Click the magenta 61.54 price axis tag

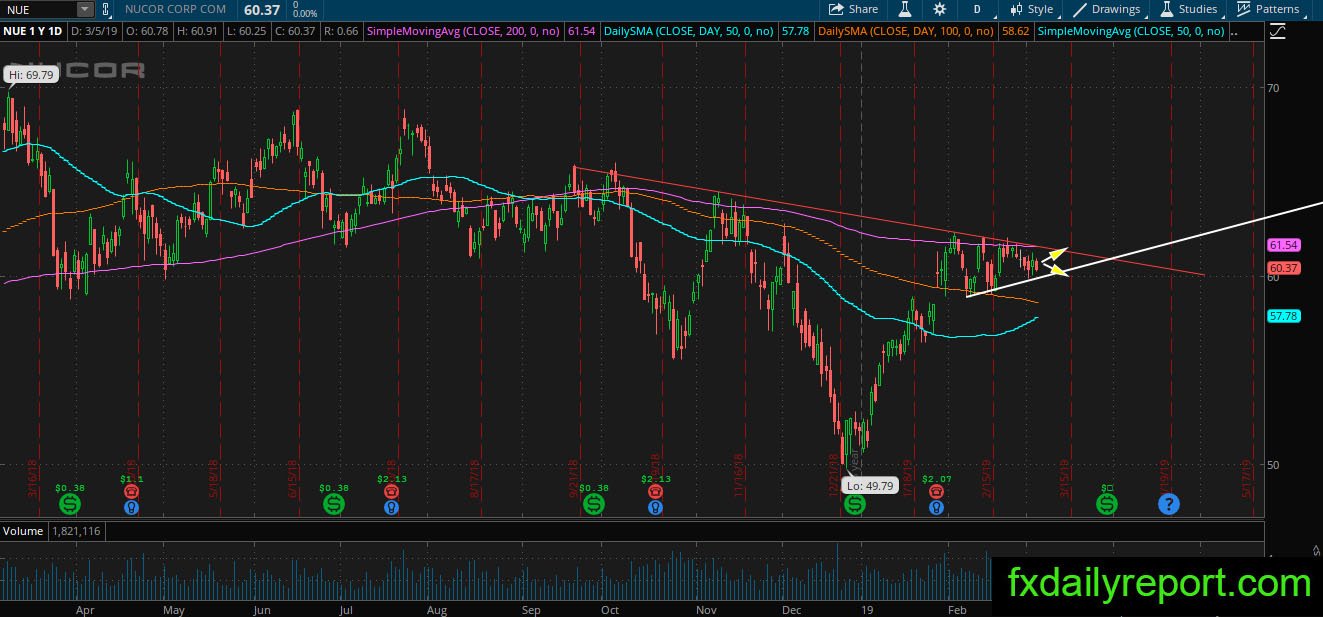(1283, 245)
